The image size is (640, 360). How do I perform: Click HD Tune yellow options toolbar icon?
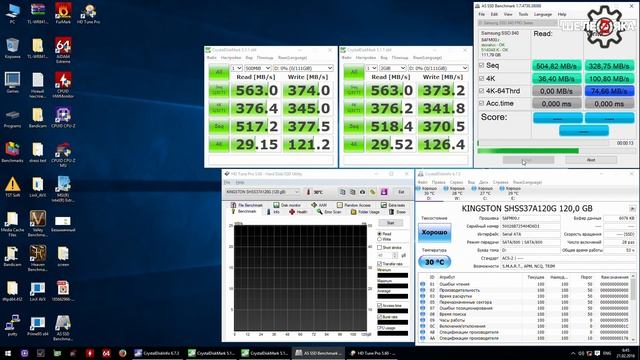(373, 192)
